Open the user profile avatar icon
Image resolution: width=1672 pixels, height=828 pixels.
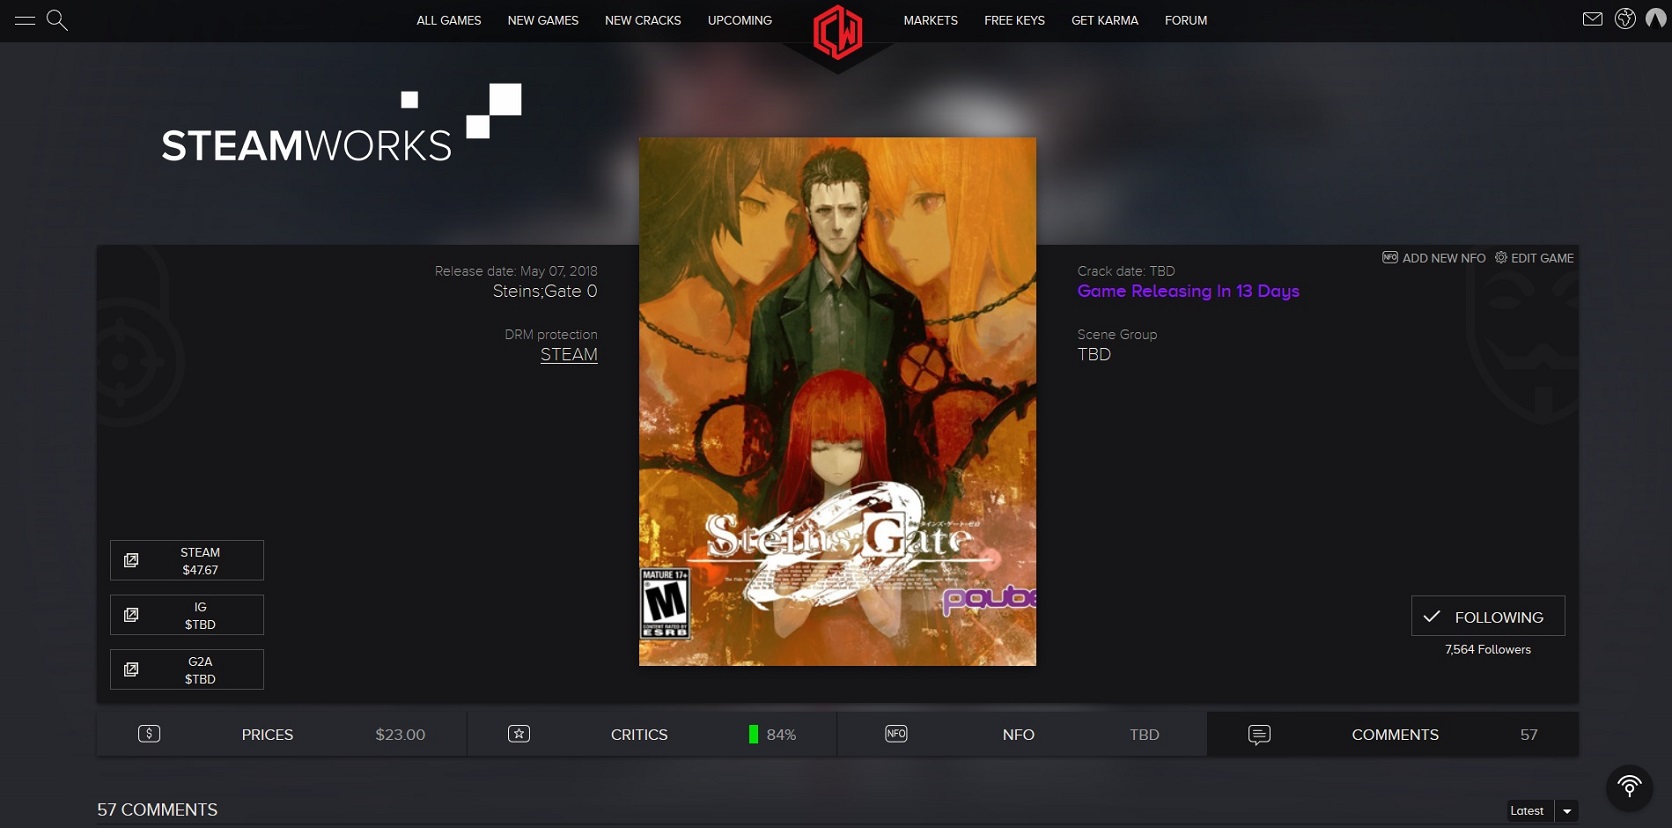click(x=1657, y=19)
